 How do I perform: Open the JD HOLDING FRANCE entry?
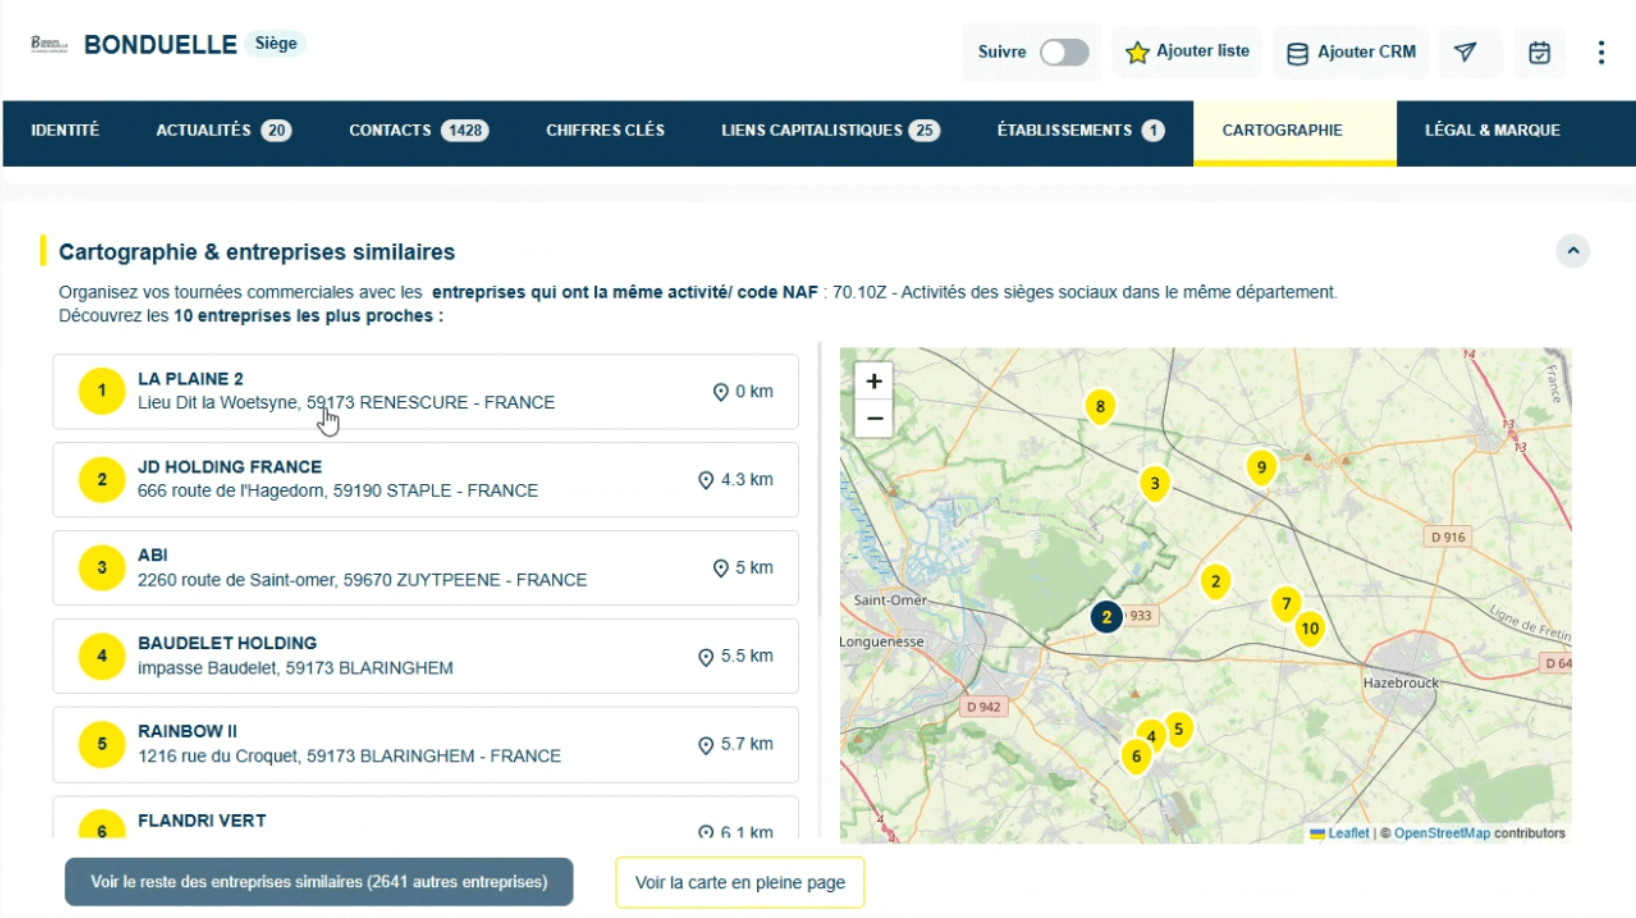coord(426,479)
